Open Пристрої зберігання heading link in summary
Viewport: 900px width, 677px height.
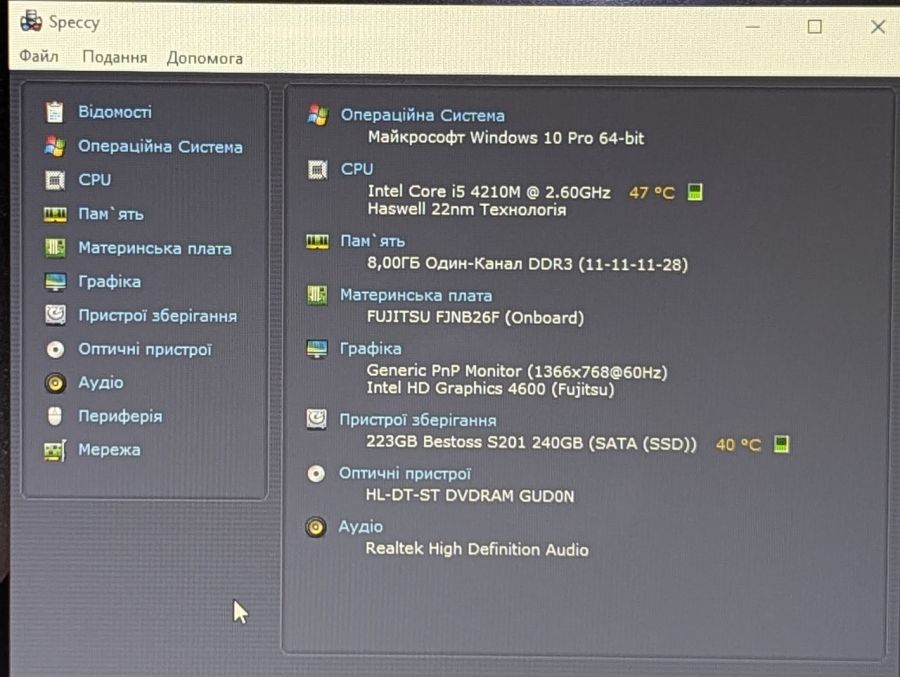point(418,420)
